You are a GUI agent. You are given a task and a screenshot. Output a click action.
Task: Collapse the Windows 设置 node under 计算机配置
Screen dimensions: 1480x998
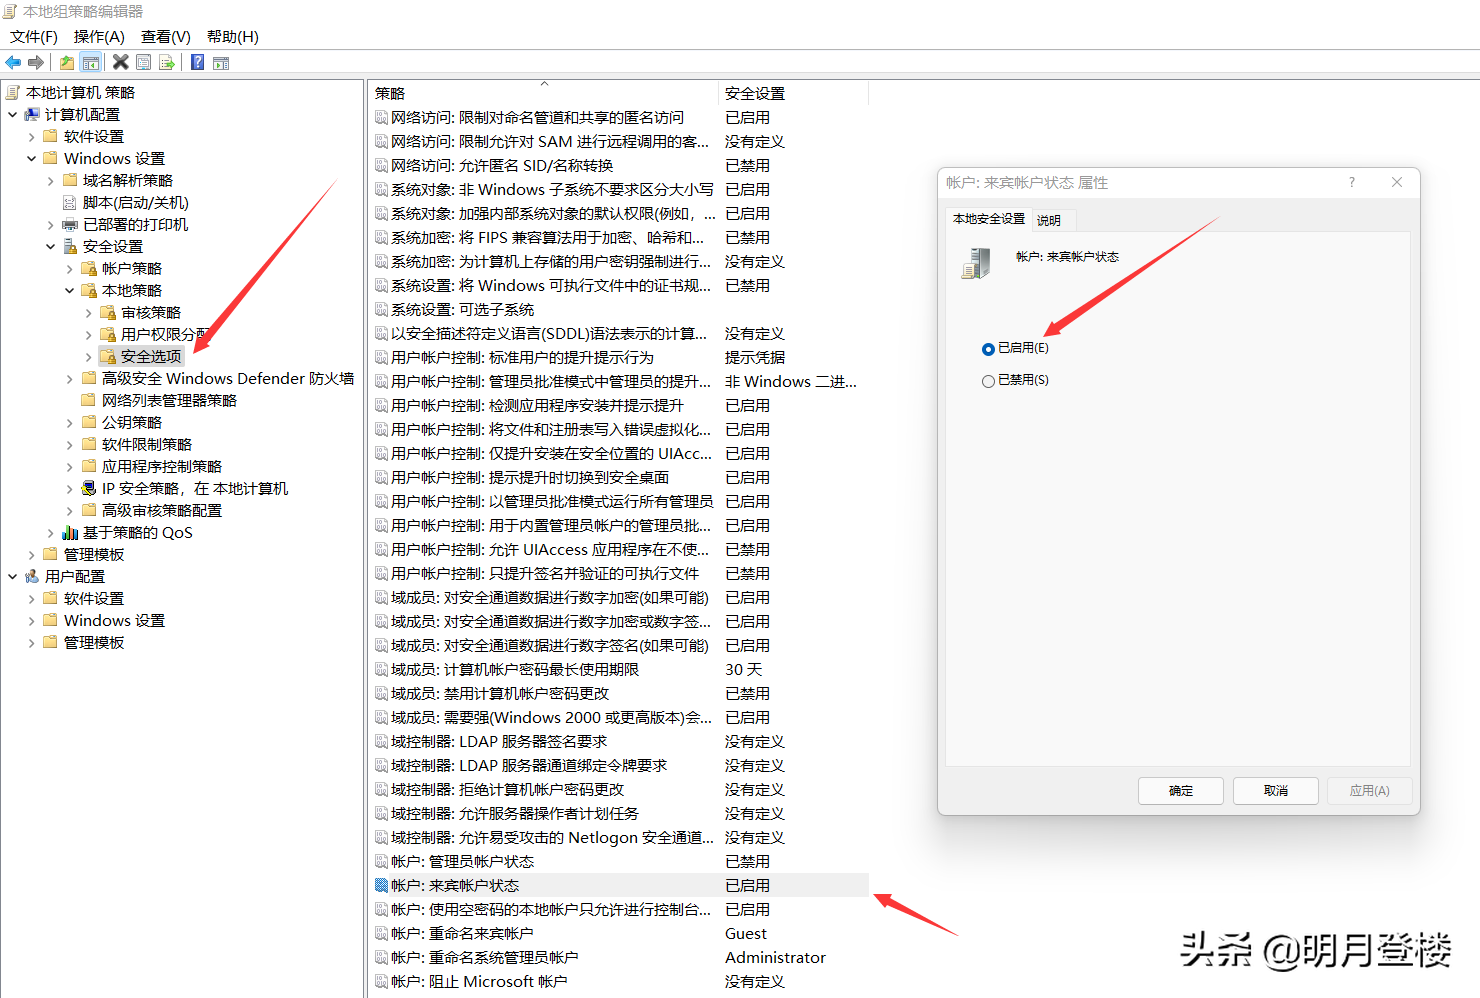pos(32,158)
